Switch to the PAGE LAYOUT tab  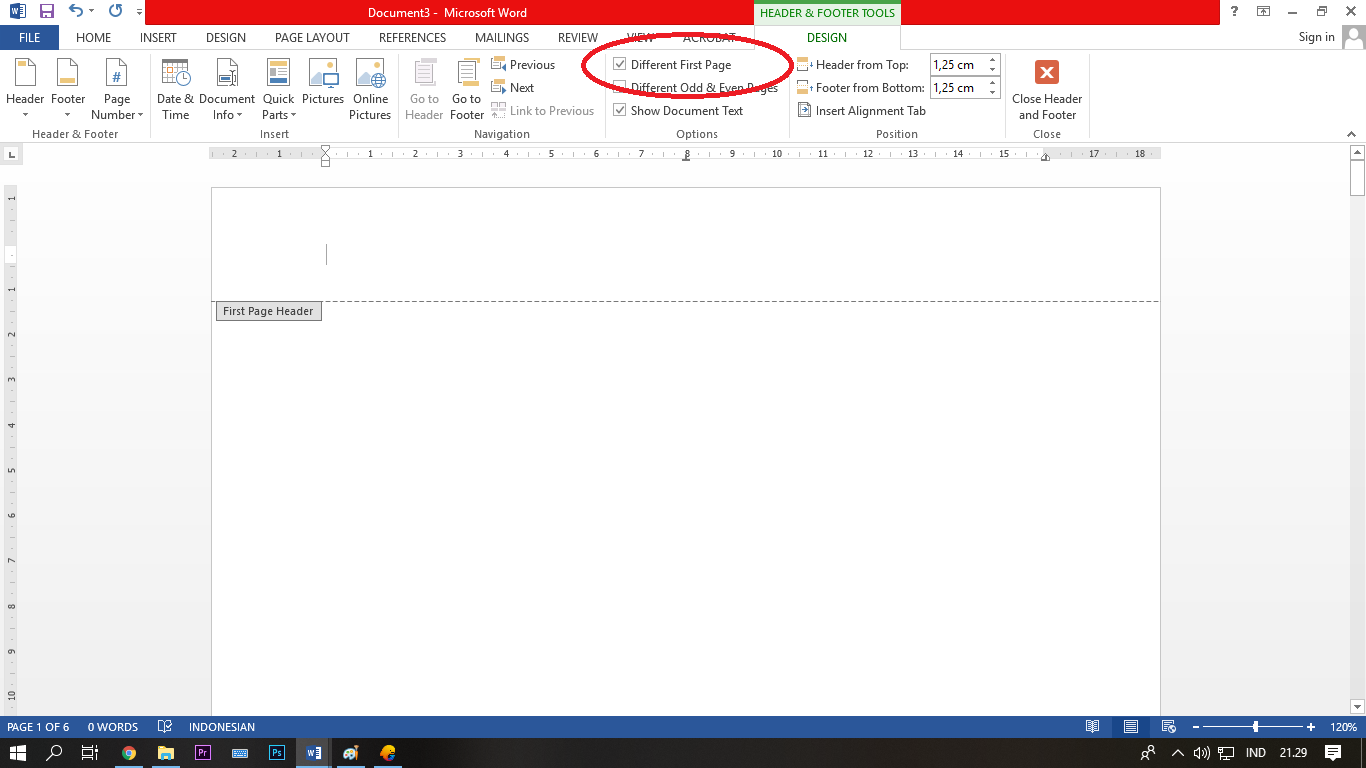click(312, 38)
